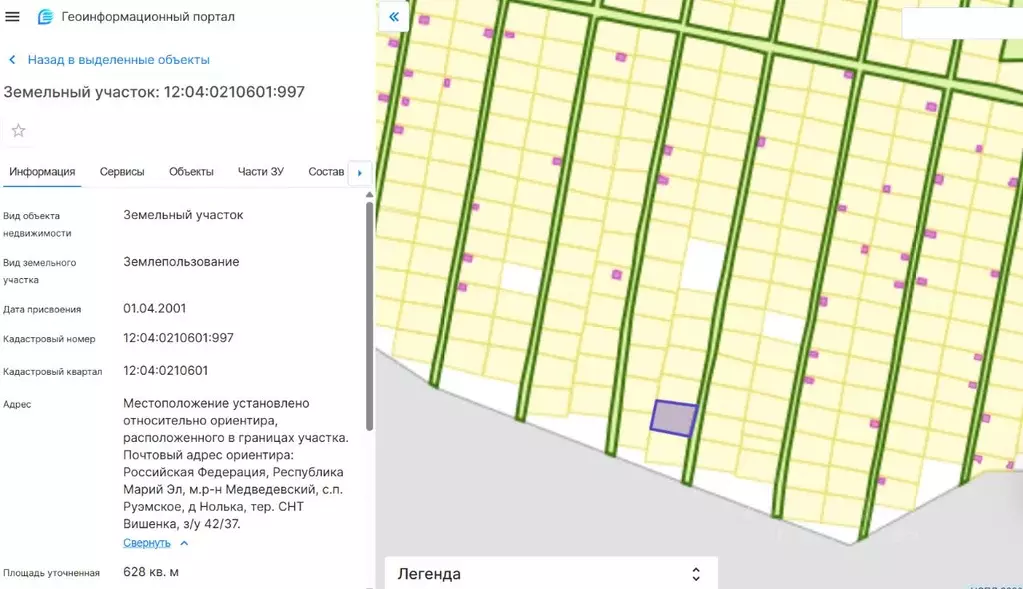
Task: Open the Состав tab
Action: pyautogui.click(x=326, y=172)
